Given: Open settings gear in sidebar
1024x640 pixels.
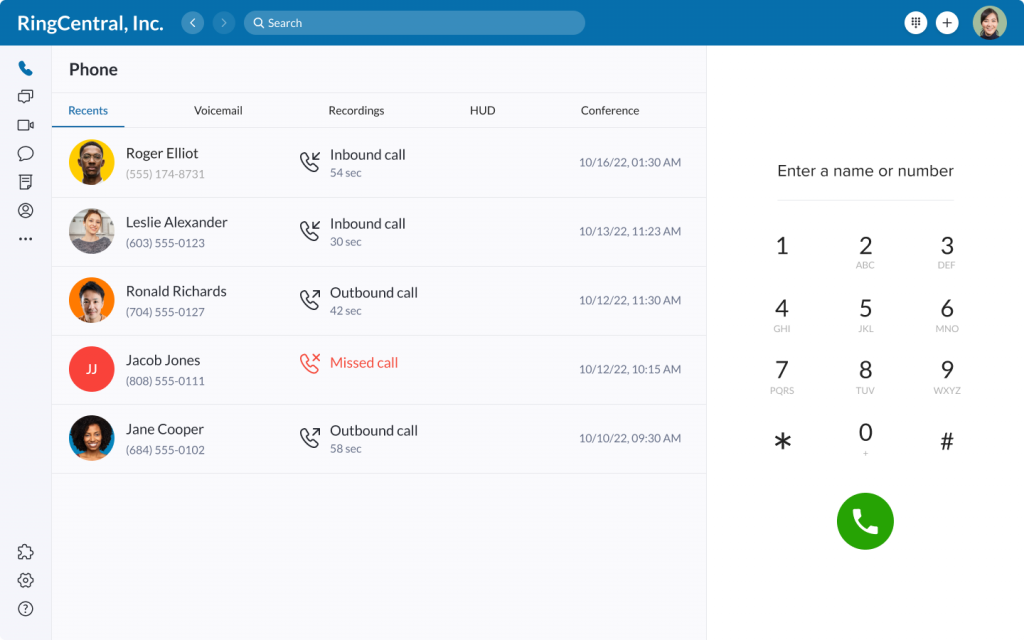Looking at the screenshot, I should click(x=26, y=580).
